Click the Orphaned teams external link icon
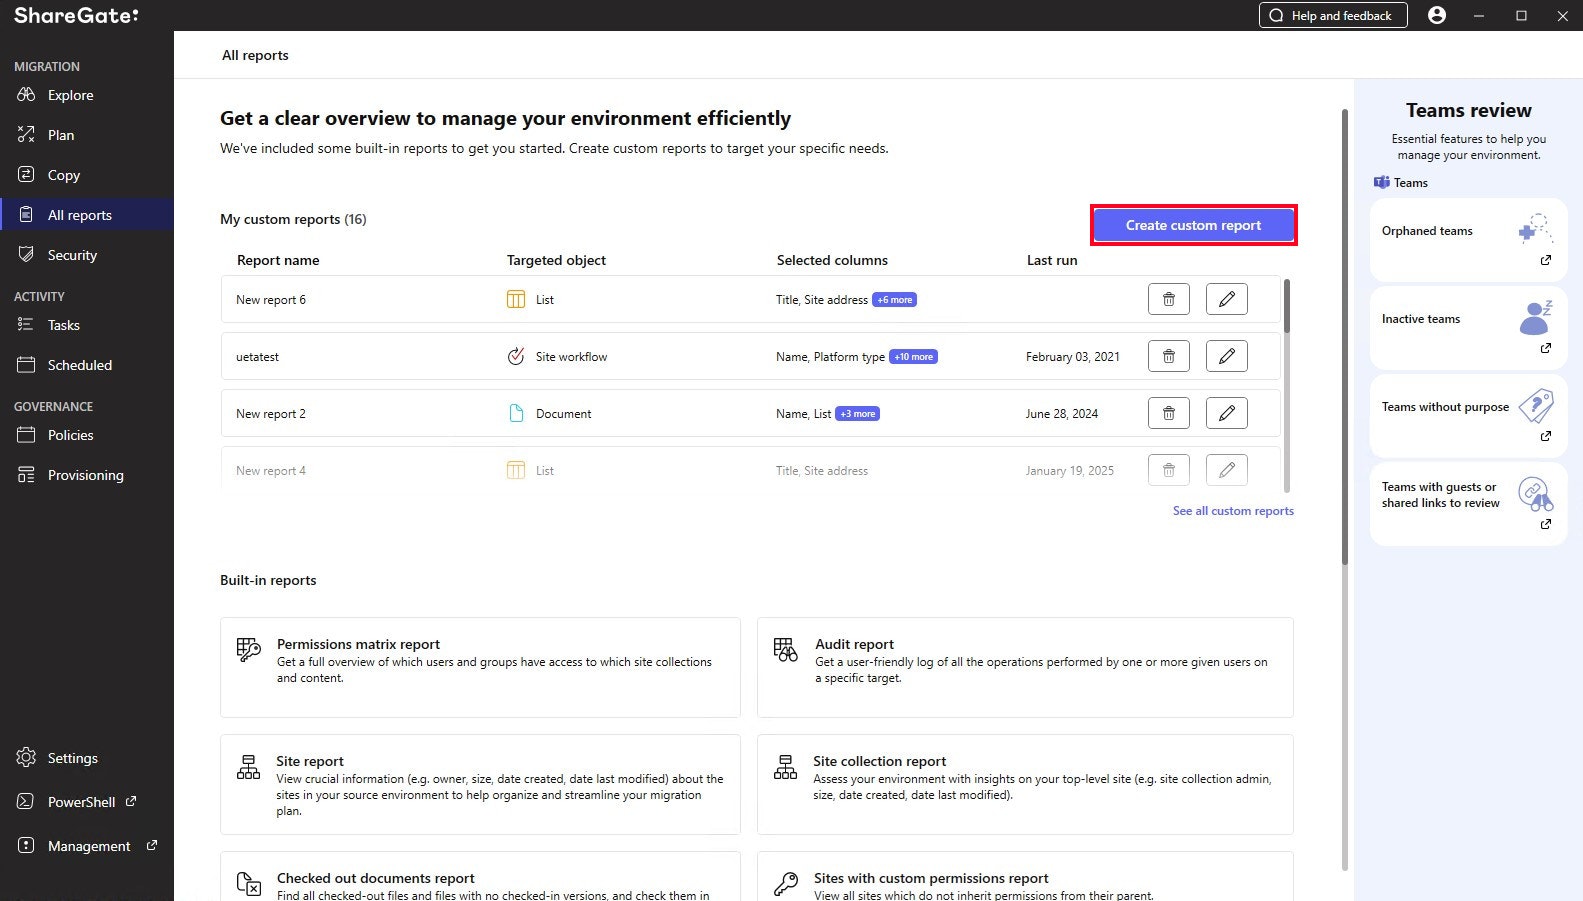This screenshot has height=901, width=1583. point(1546,260)
